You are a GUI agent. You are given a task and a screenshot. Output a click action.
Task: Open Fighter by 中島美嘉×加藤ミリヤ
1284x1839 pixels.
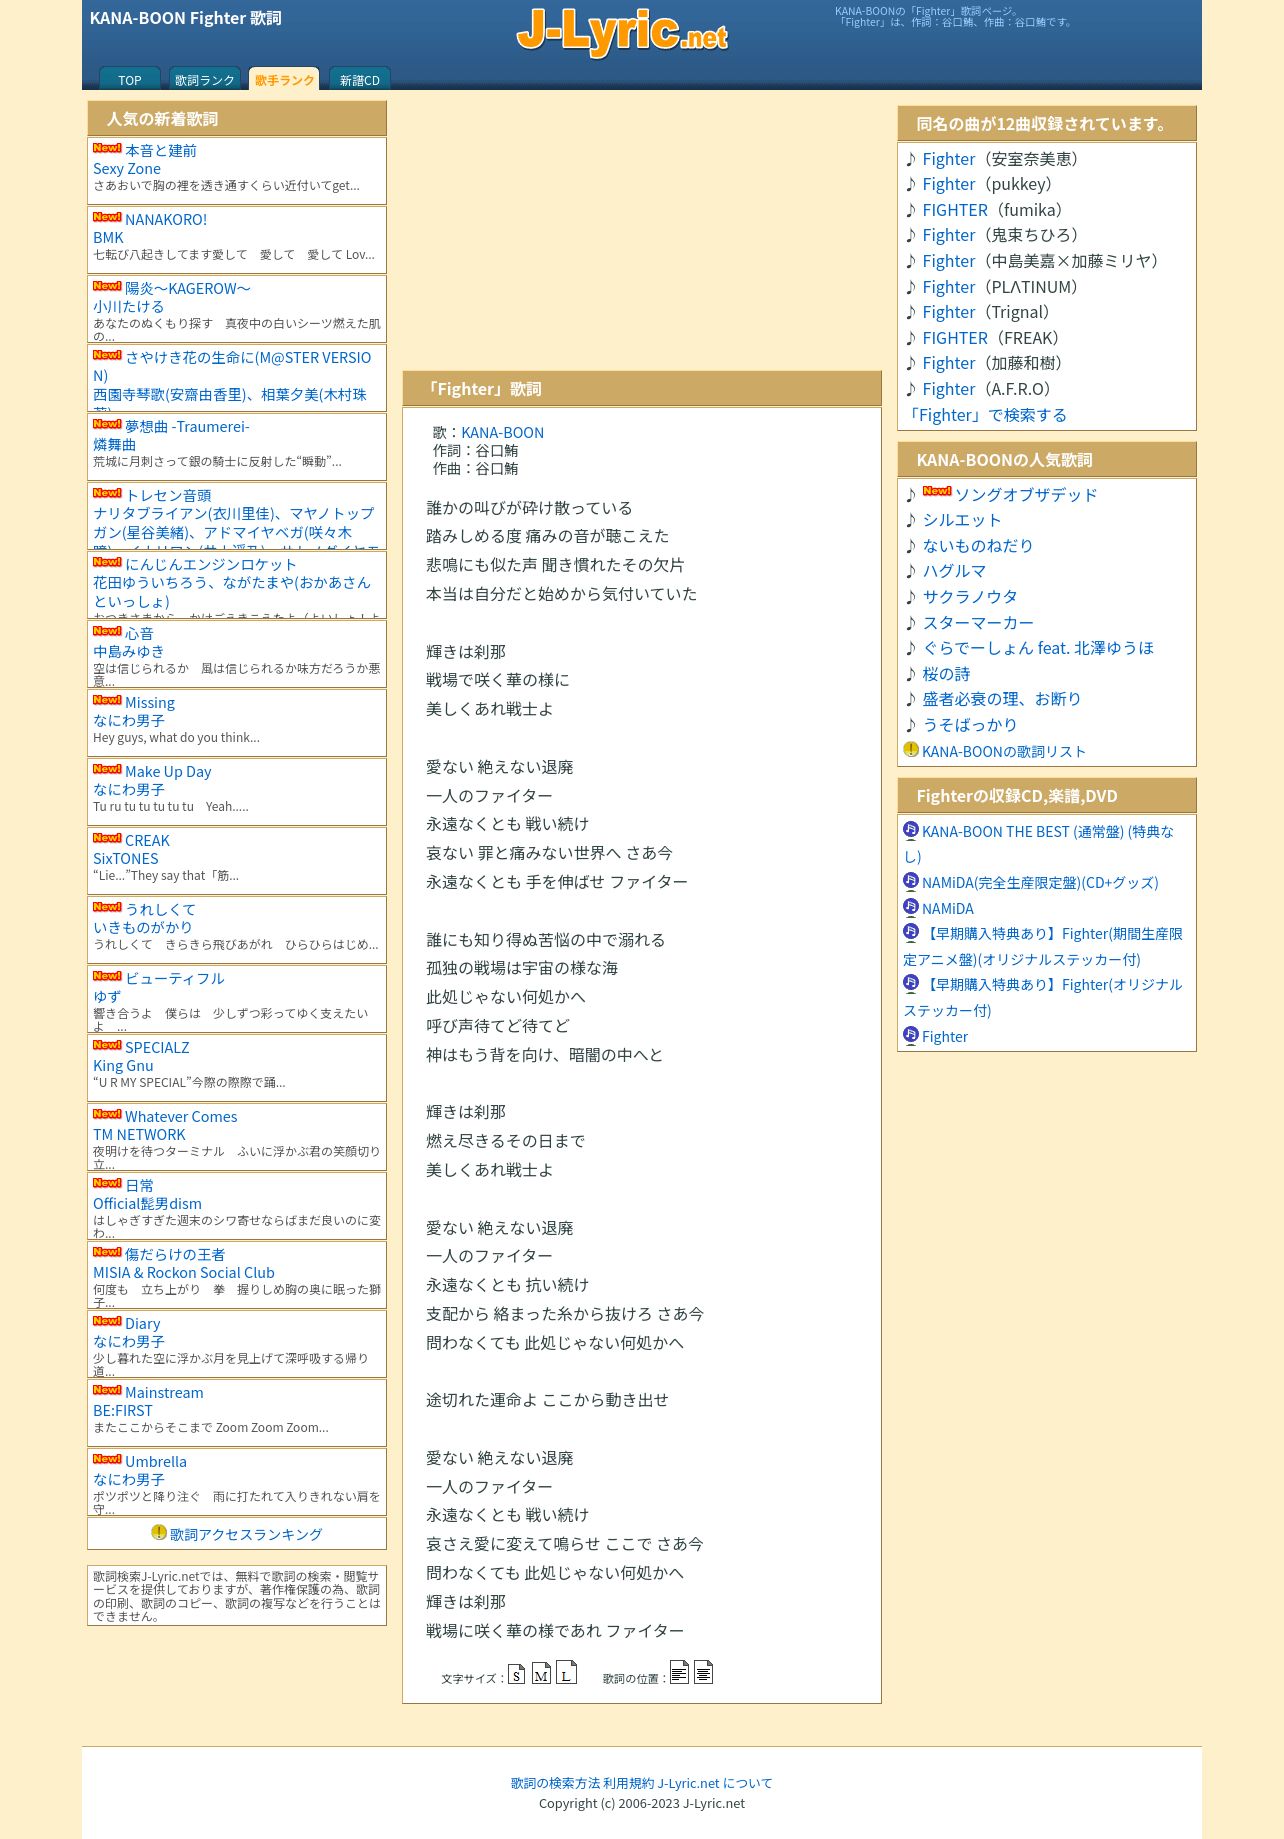click(948, 261)
